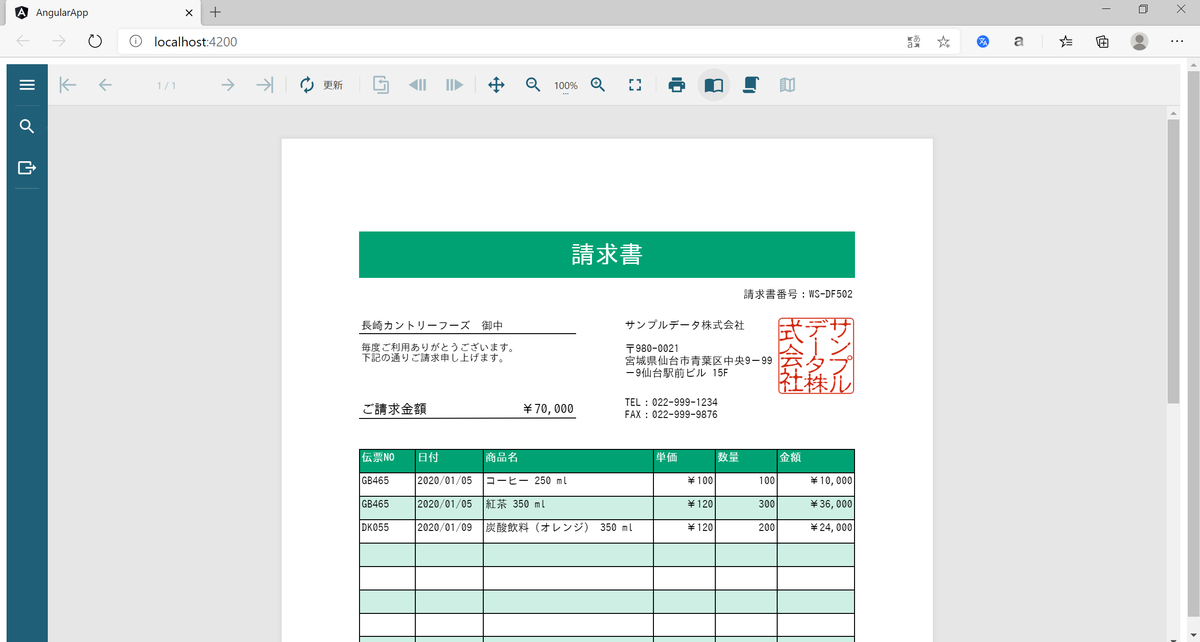1200x642 pixels.
Task: Open the user profile avatar
Action: 1139,41
